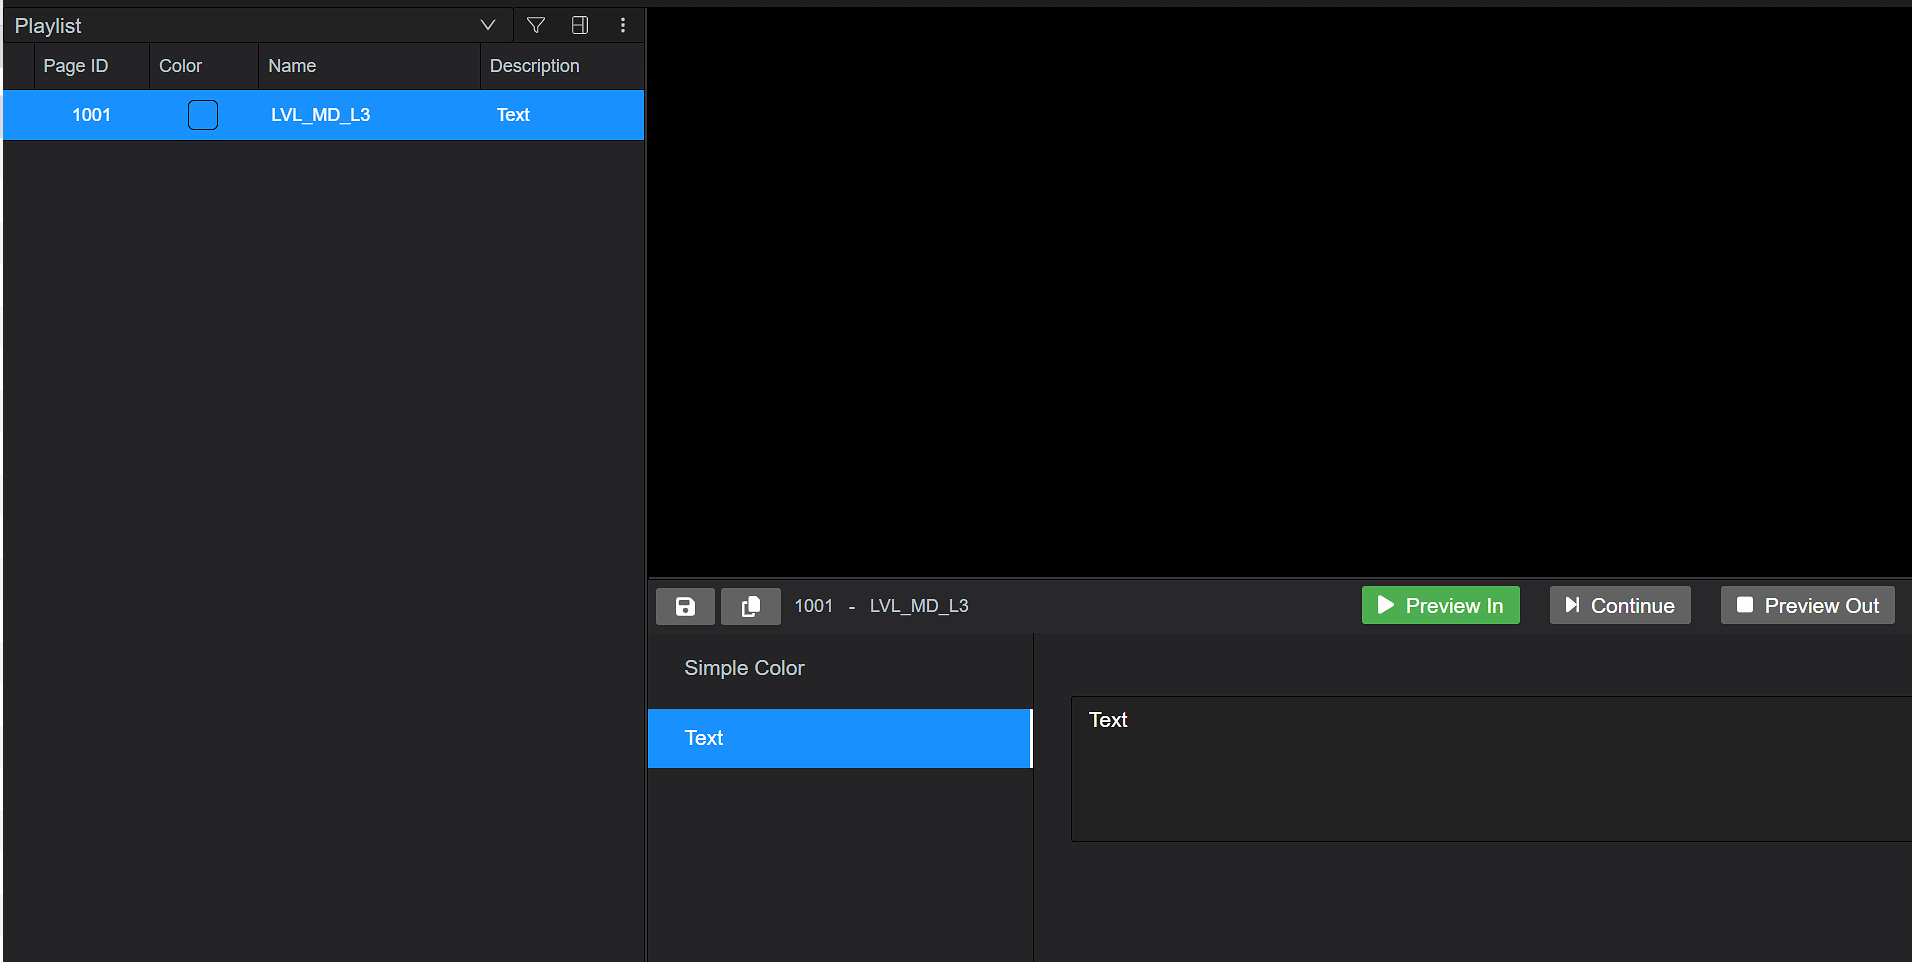
Task: Sort by the Page ID column header
Action: click(x=76, y=66)
